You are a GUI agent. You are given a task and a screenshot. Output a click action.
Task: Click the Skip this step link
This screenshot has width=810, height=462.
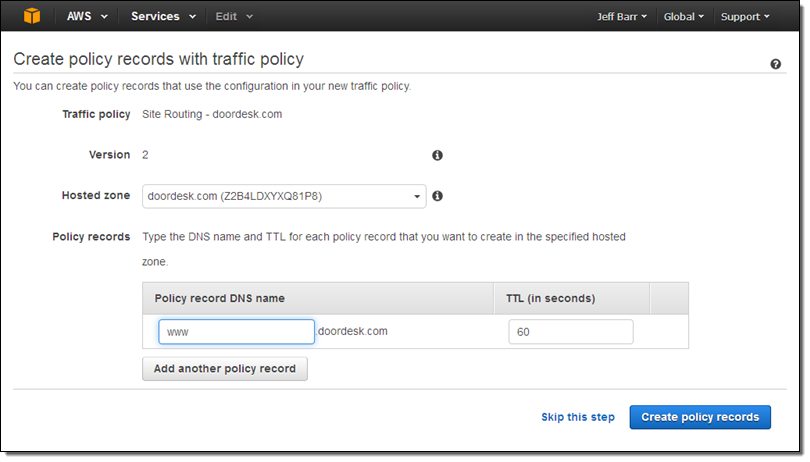click(578, 417)
